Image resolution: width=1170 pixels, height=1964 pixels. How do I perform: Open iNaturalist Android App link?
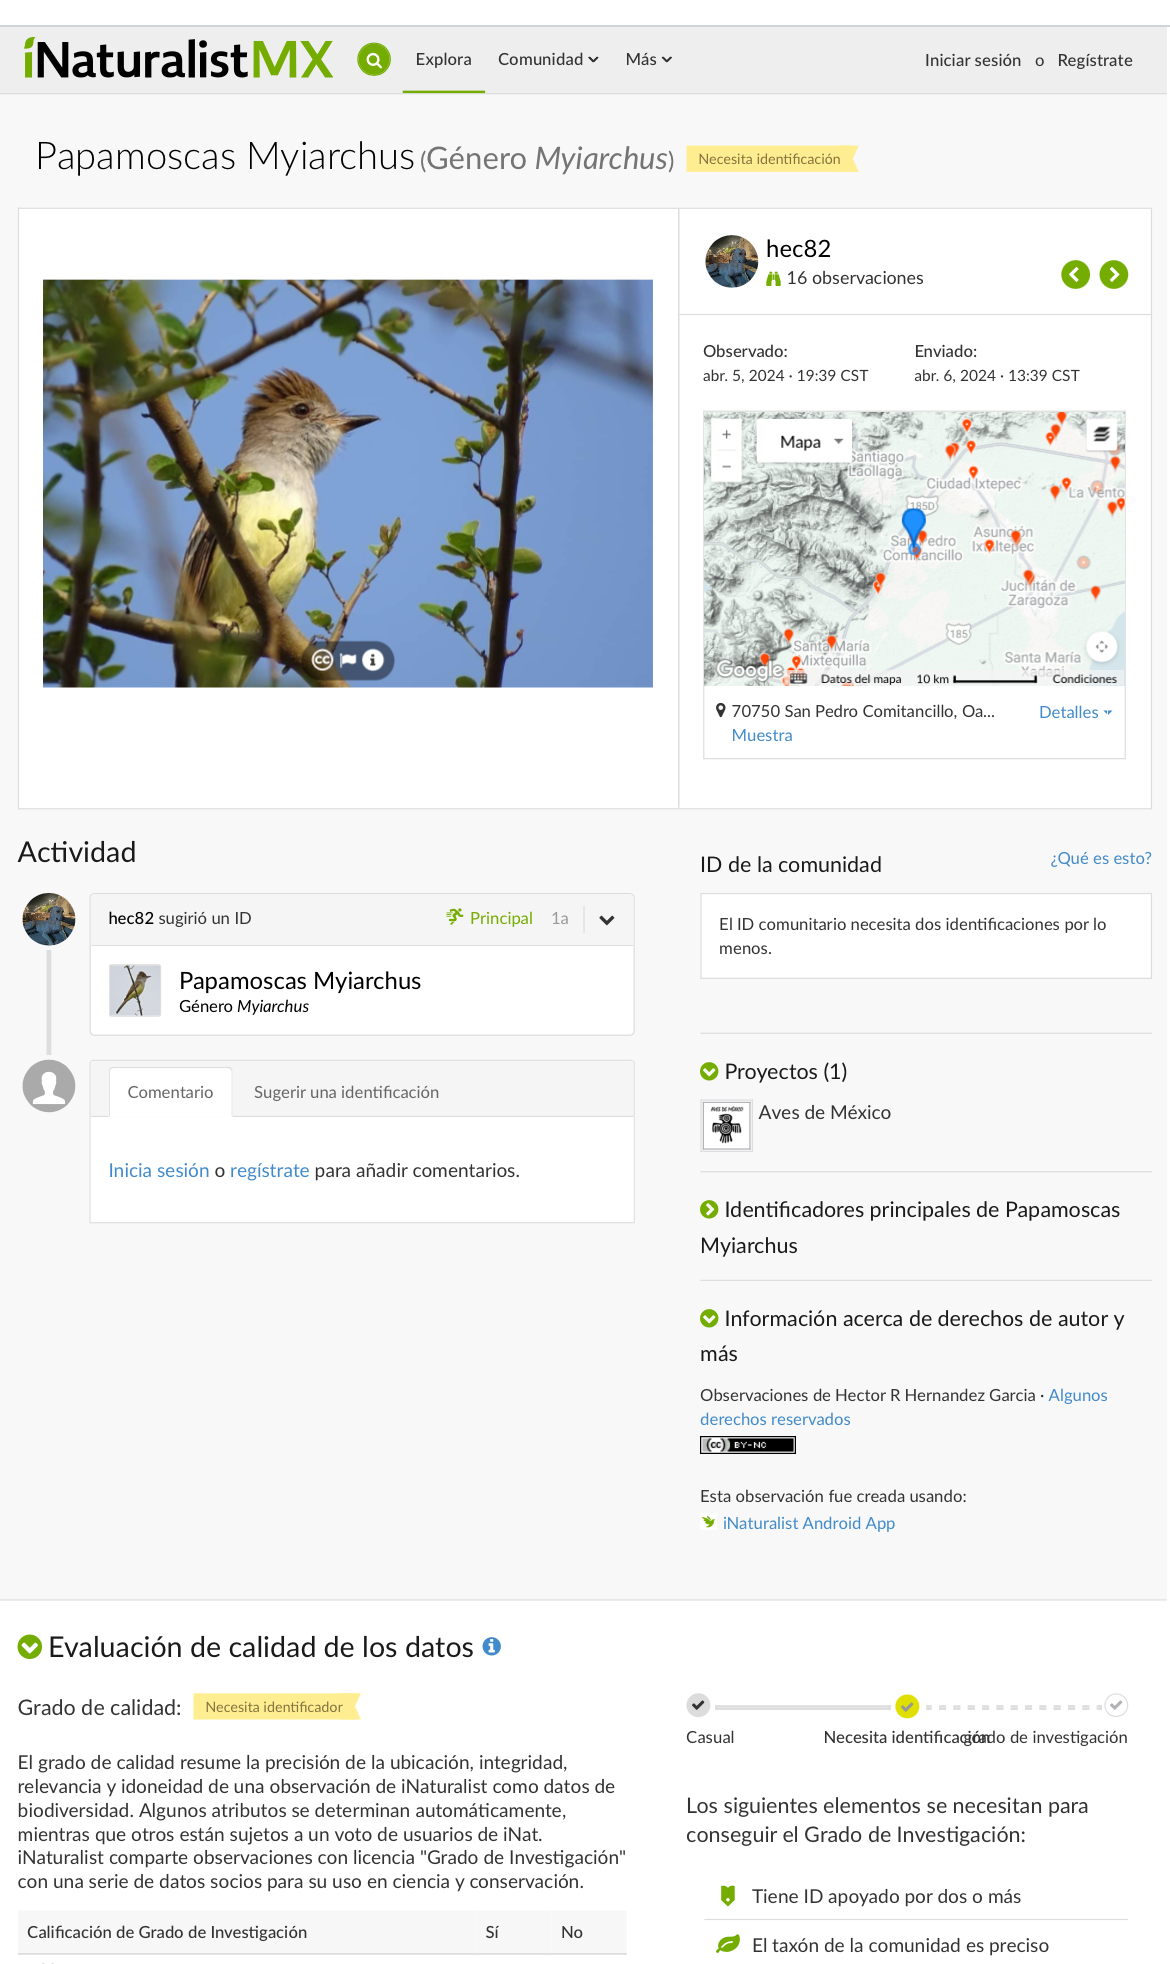pos(809,1523)
